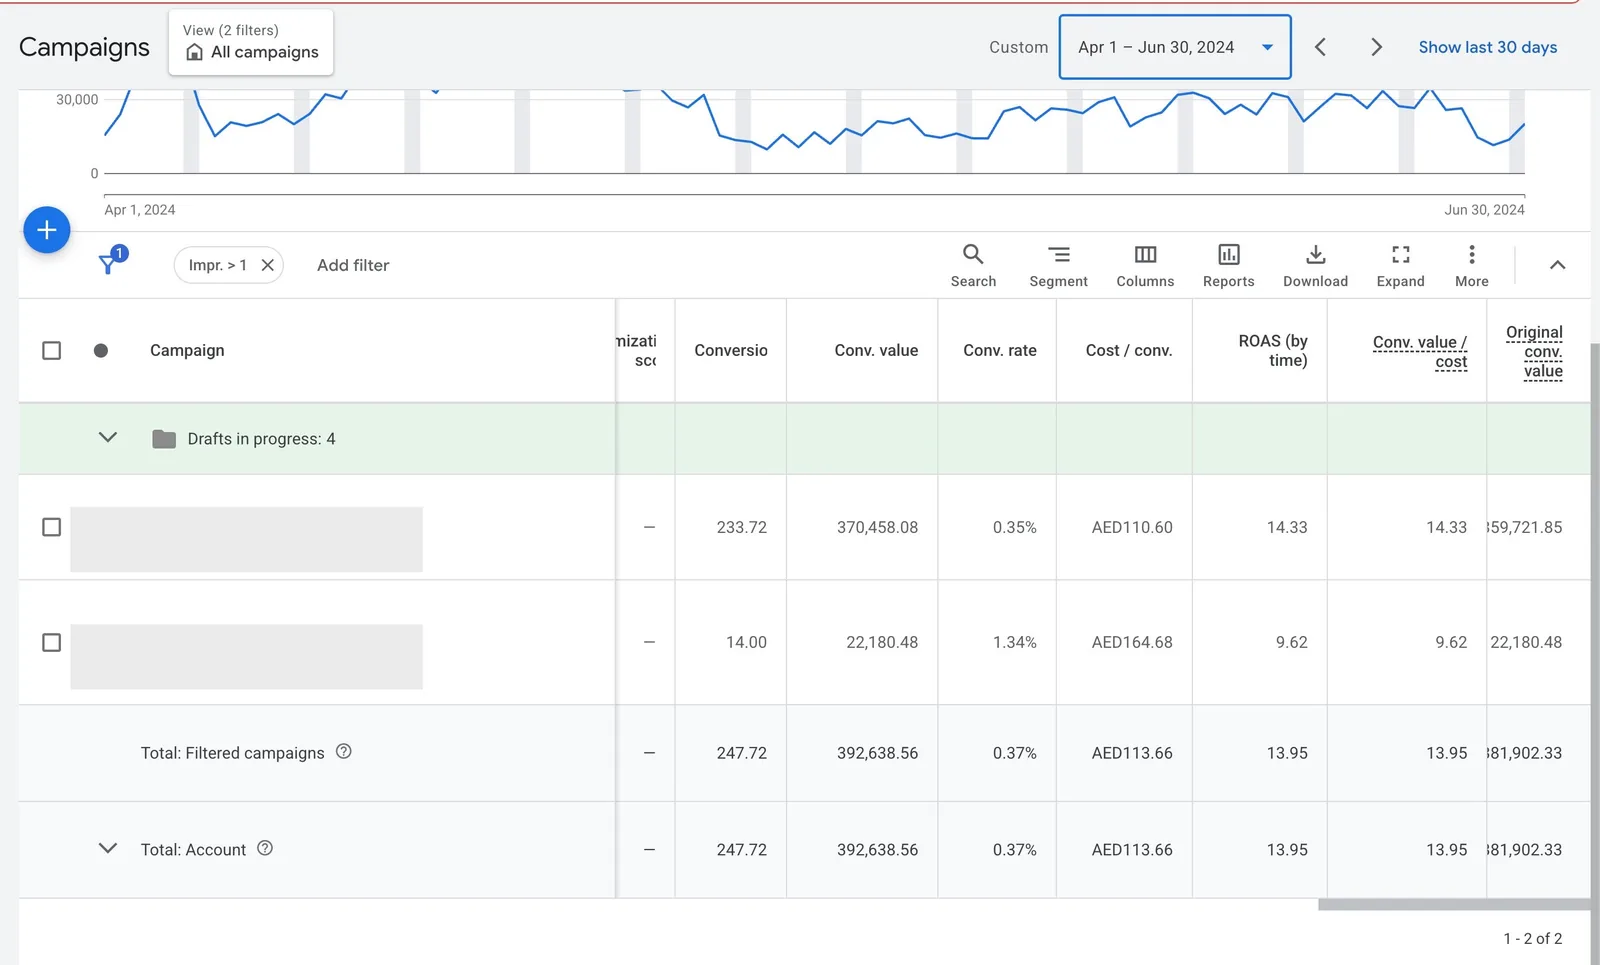Click the Custom date range label
The image size is (1600, 965).
coord(1018,47)
